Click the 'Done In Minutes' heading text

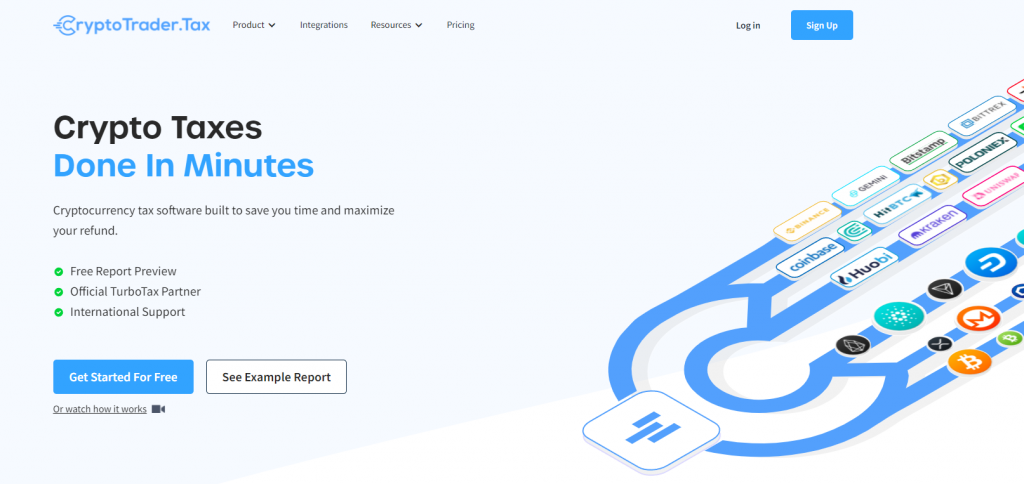coord(184,165)
